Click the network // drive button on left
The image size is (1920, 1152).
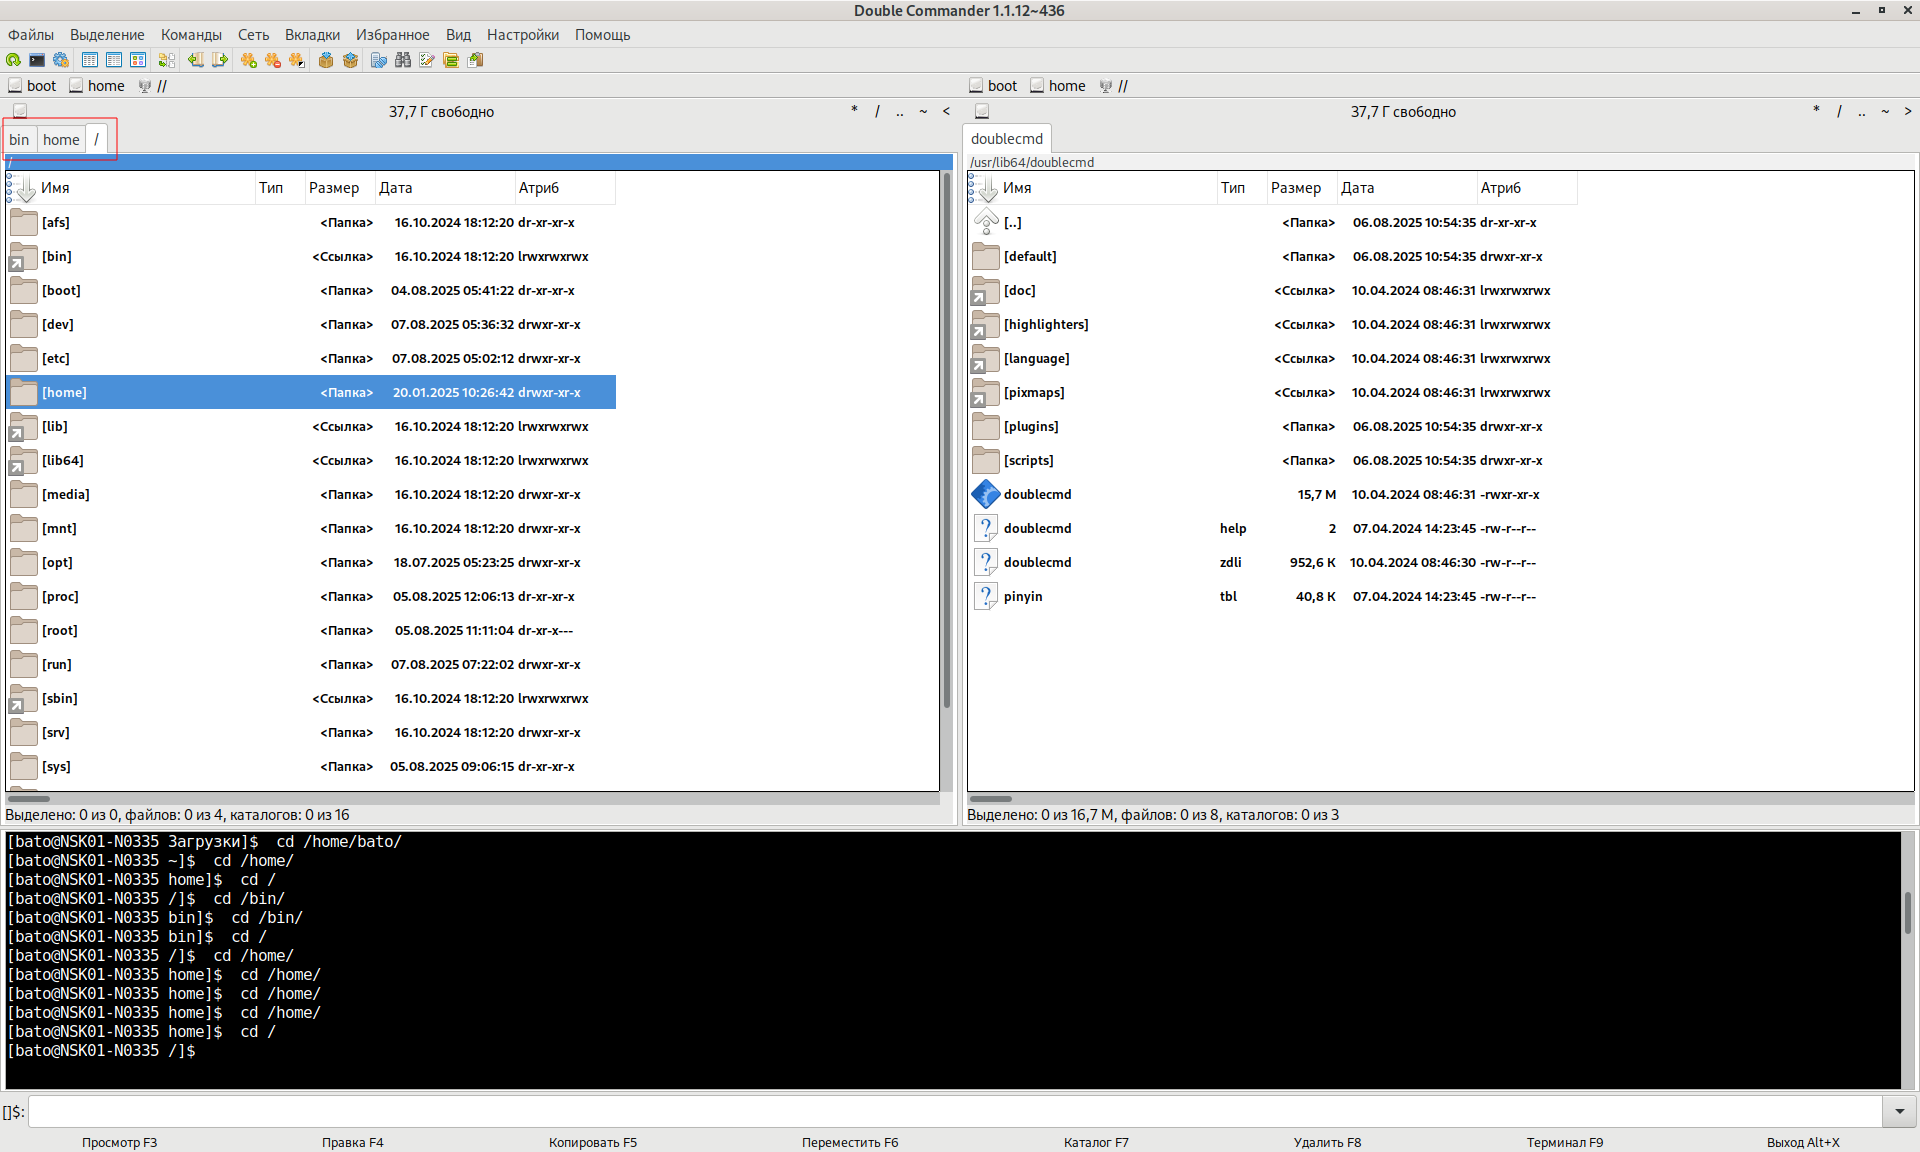(x=153, y=86)
